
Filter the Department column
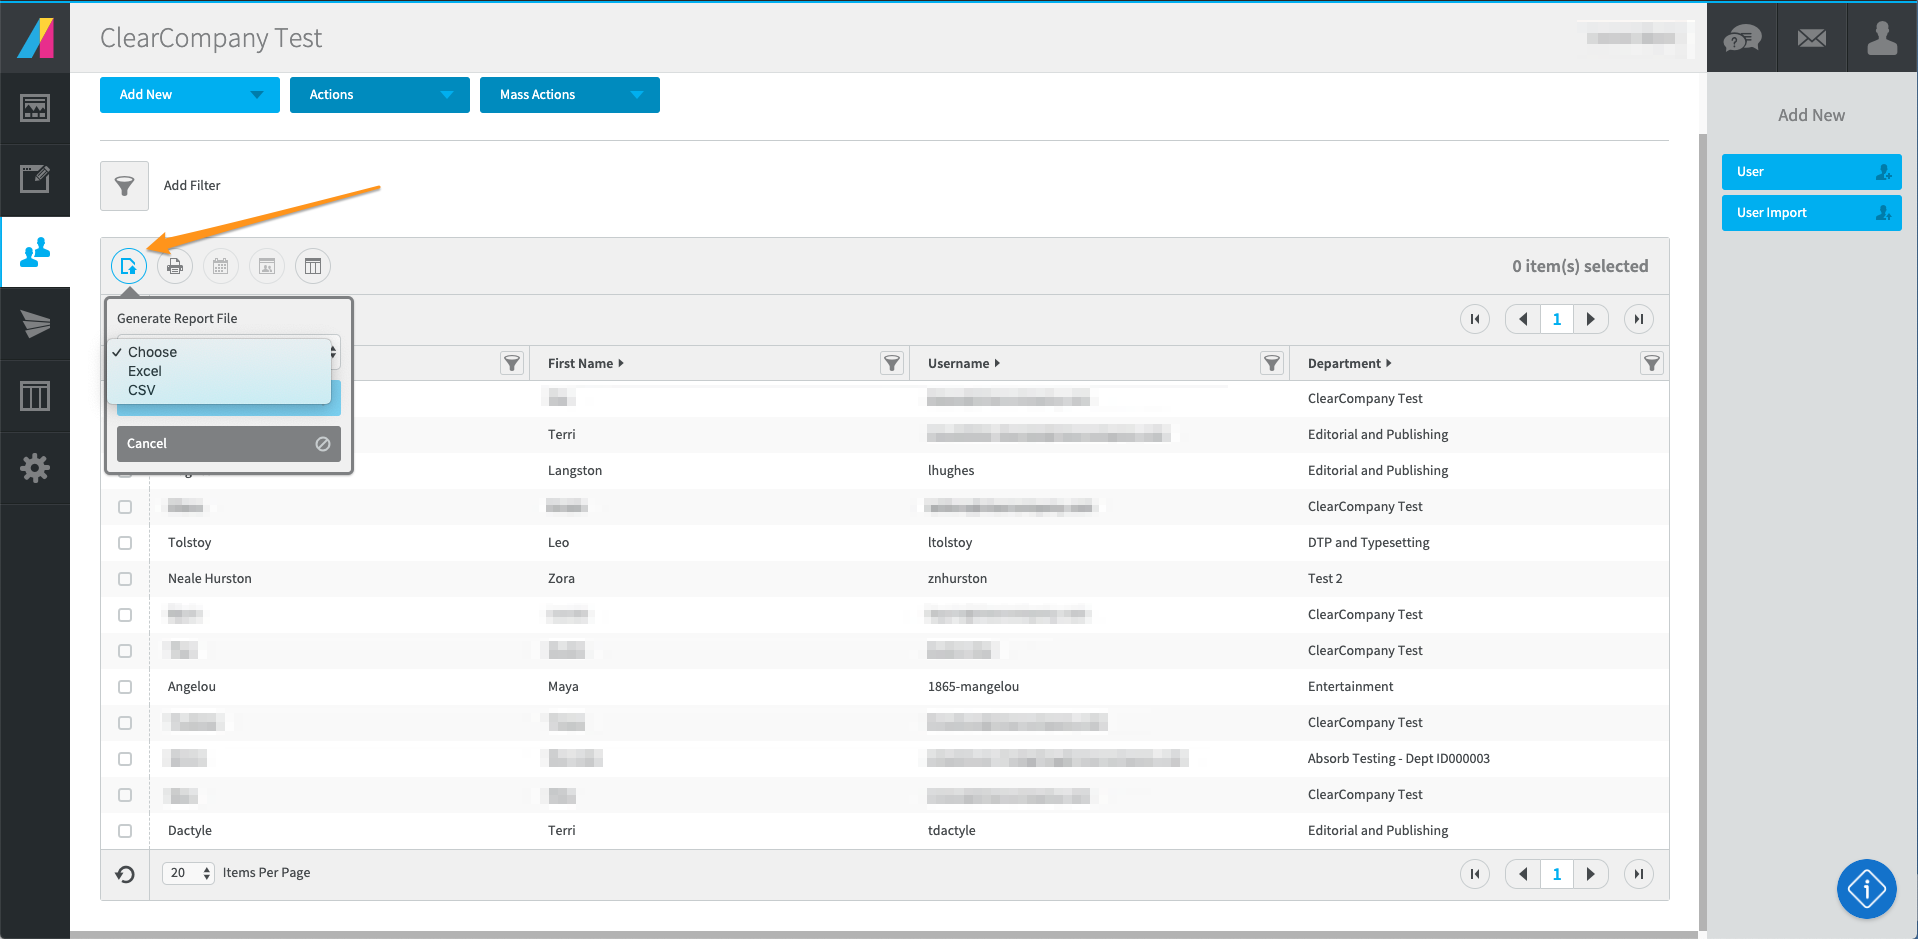[1652, 363]
